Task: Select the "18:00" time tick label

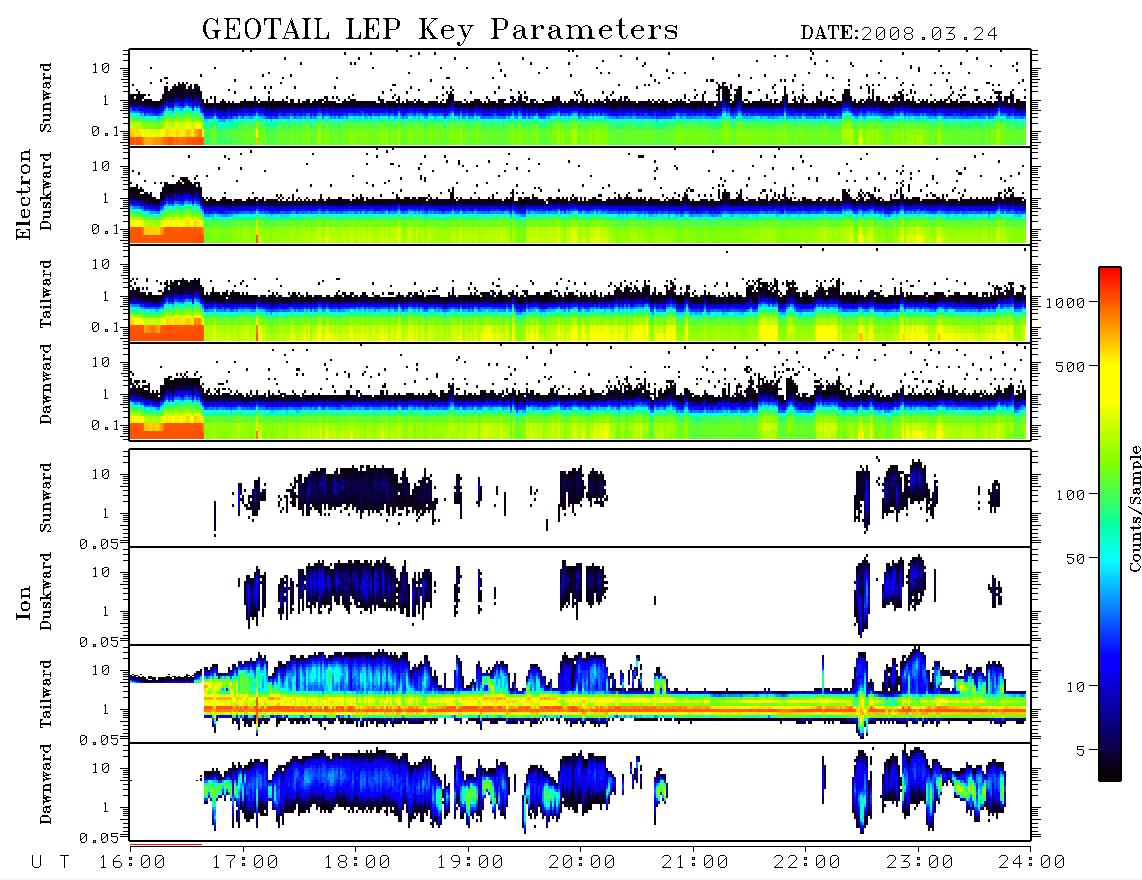Action: tap(357, 863)
